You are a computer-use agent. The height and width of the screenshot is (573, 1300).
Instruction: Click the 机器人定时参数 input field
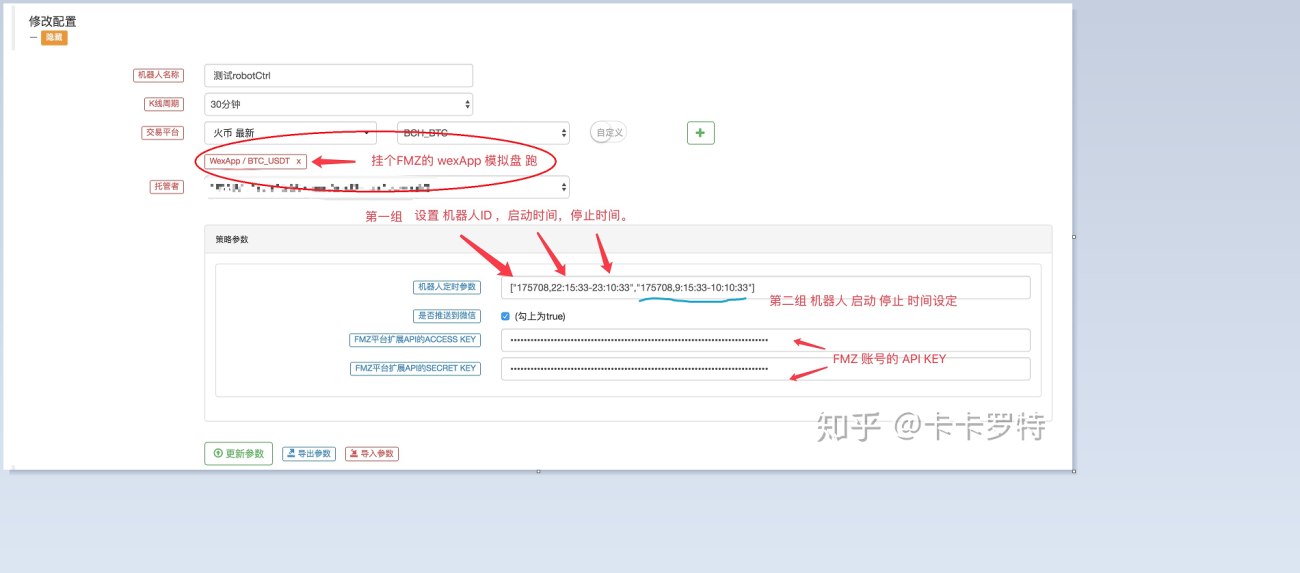click(x=765, y=287)
